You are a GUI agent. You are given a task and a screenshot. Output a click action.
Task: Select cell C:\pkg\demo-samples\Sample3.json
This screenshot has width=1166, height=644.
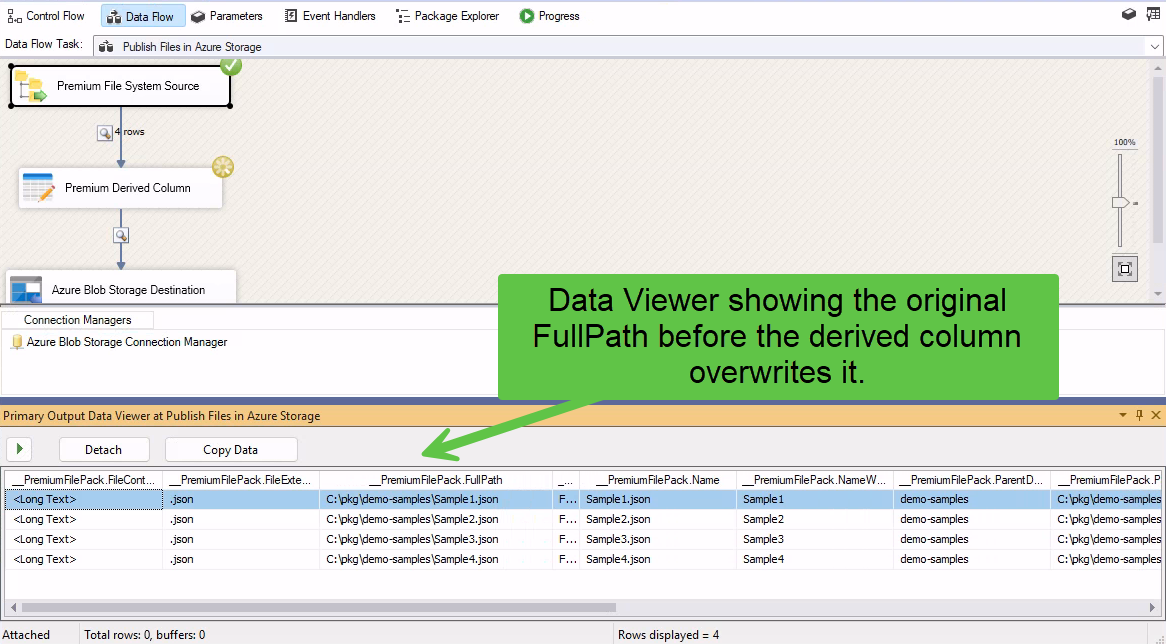(436, 539)
